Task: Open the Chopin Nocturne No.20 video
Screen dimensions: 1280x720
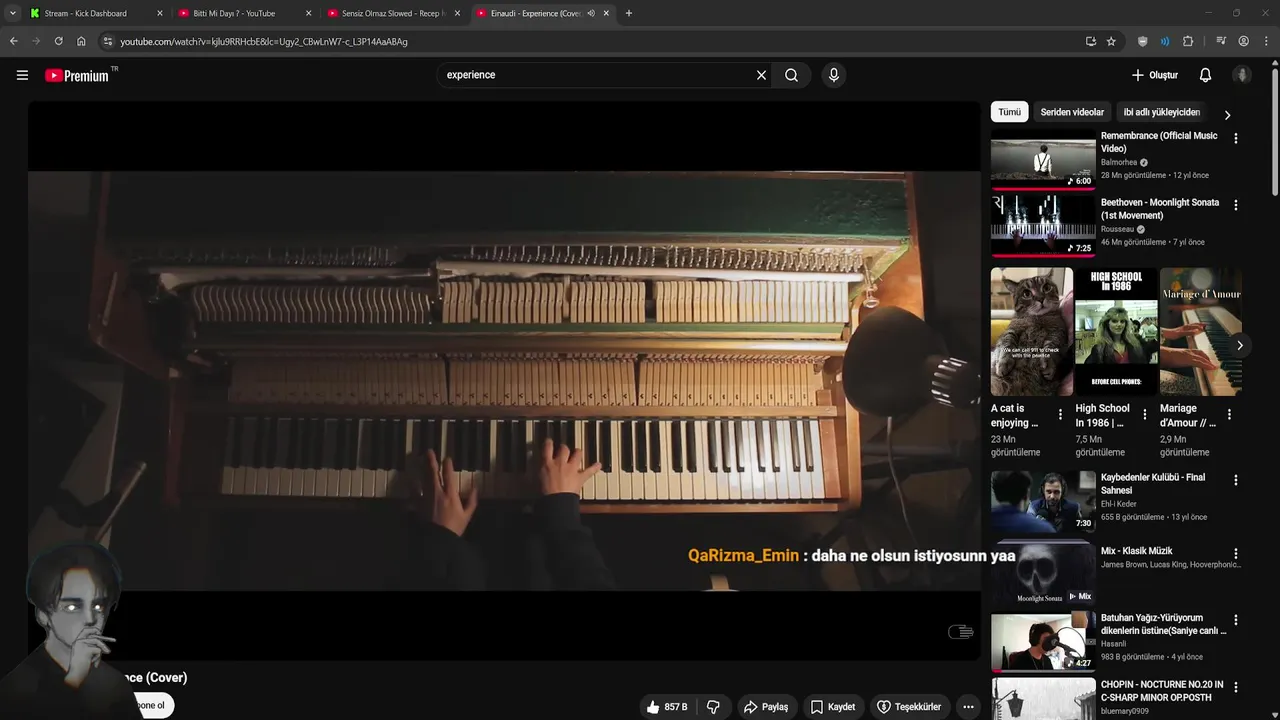Action: point(1162,691)
